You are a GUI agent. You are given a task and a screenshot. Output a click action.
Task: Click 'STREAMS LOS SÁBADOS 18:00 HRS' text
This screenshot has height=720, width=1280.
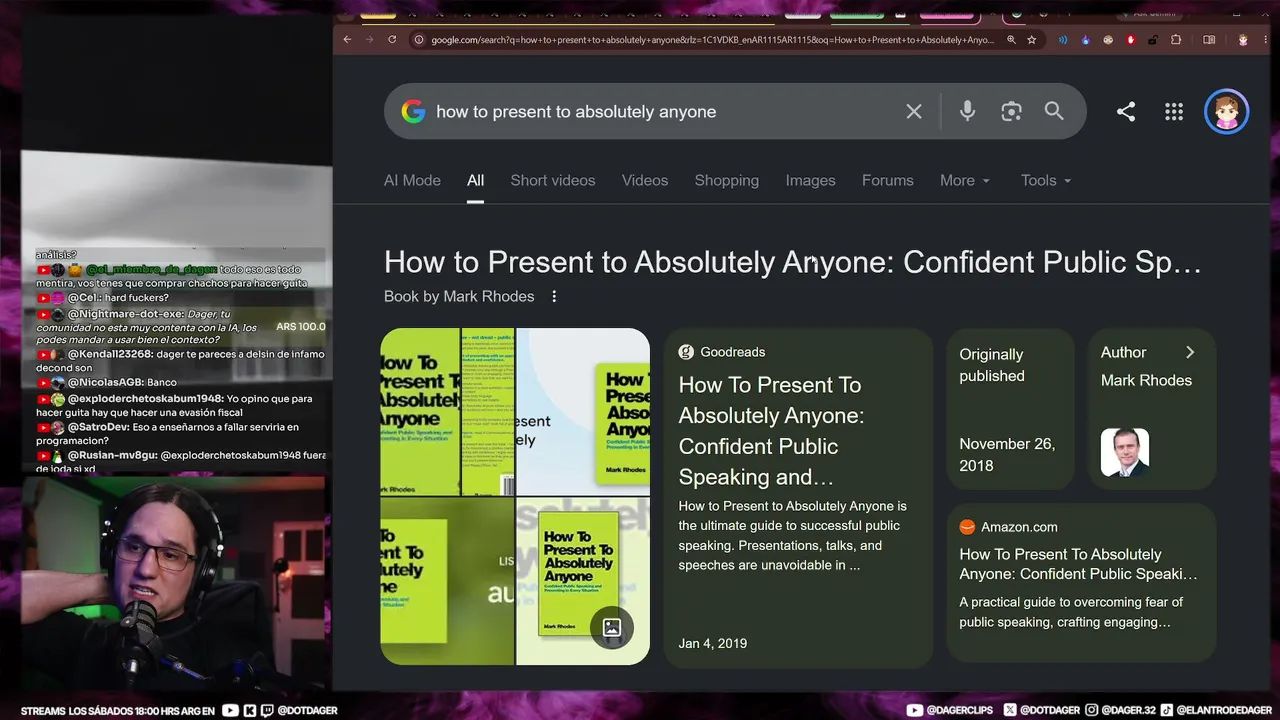point(108,711)
